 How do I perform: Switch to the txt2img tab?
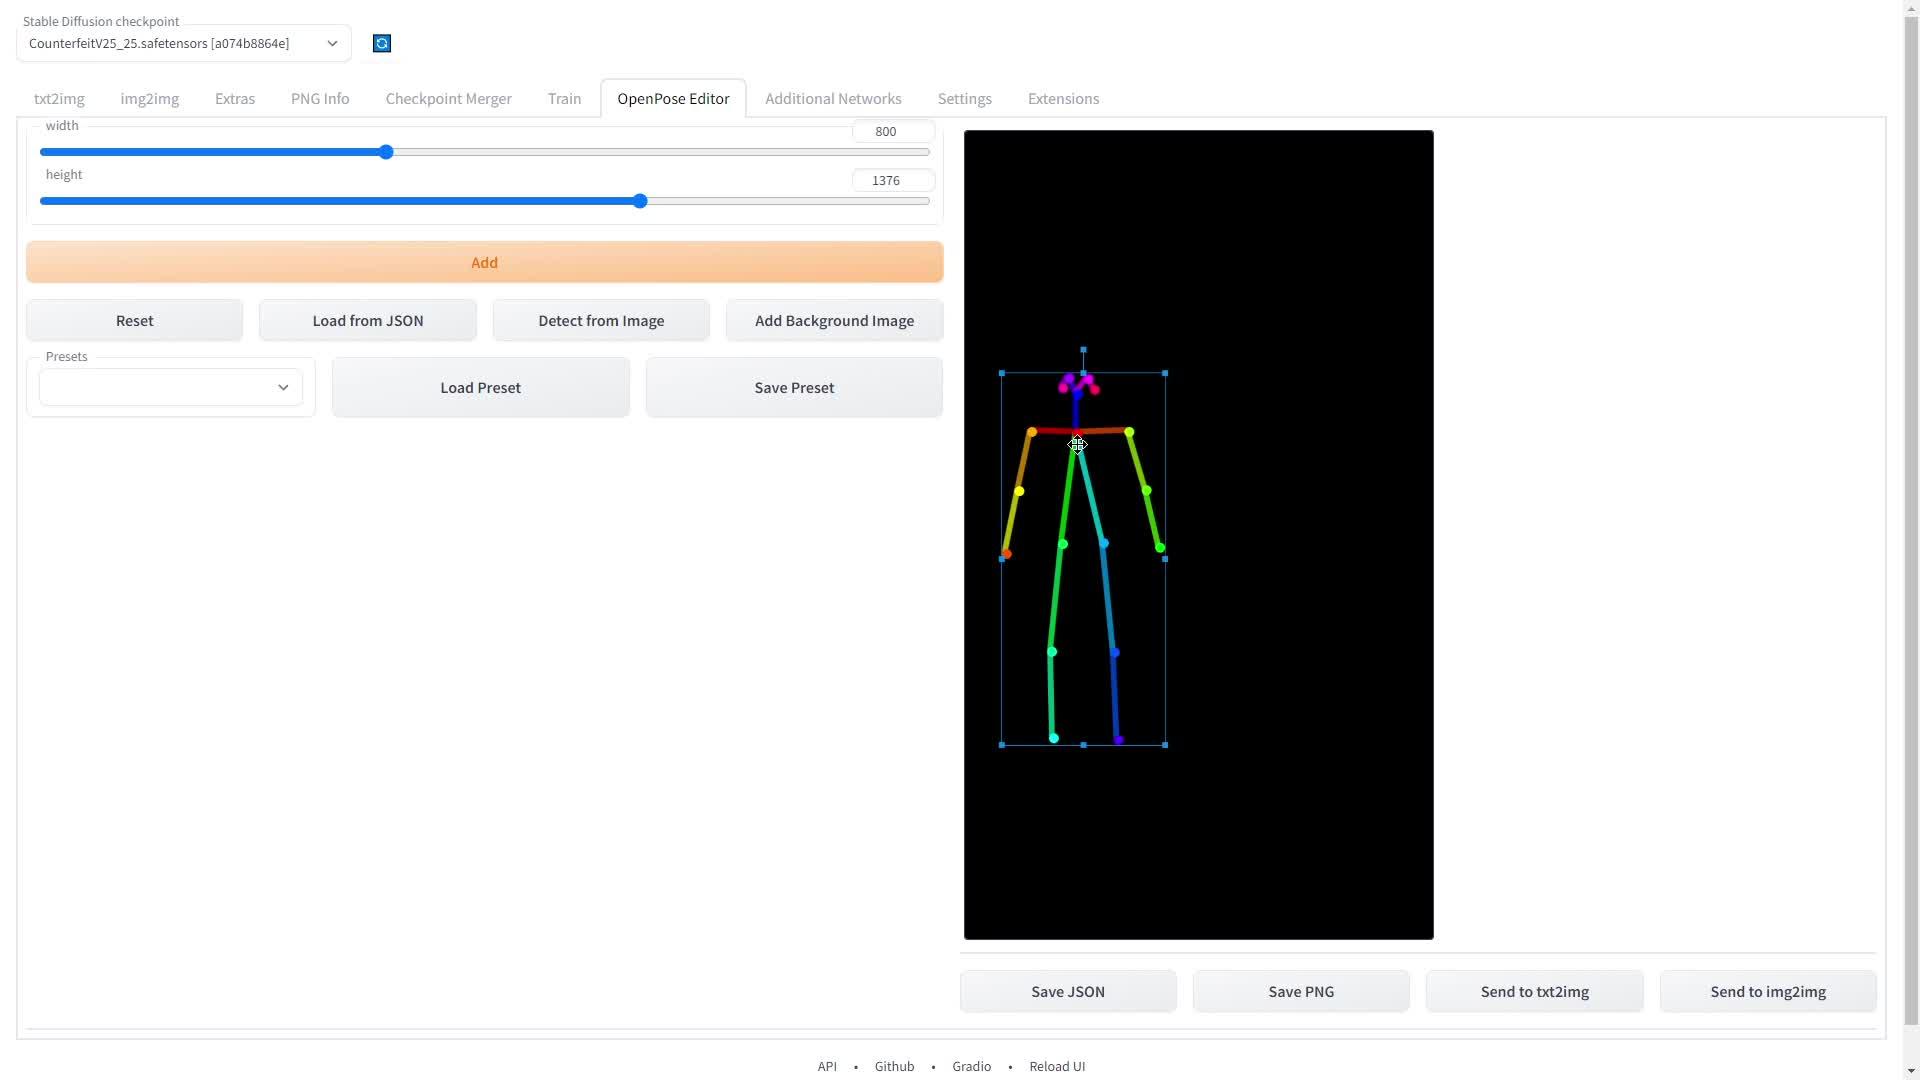59,99
